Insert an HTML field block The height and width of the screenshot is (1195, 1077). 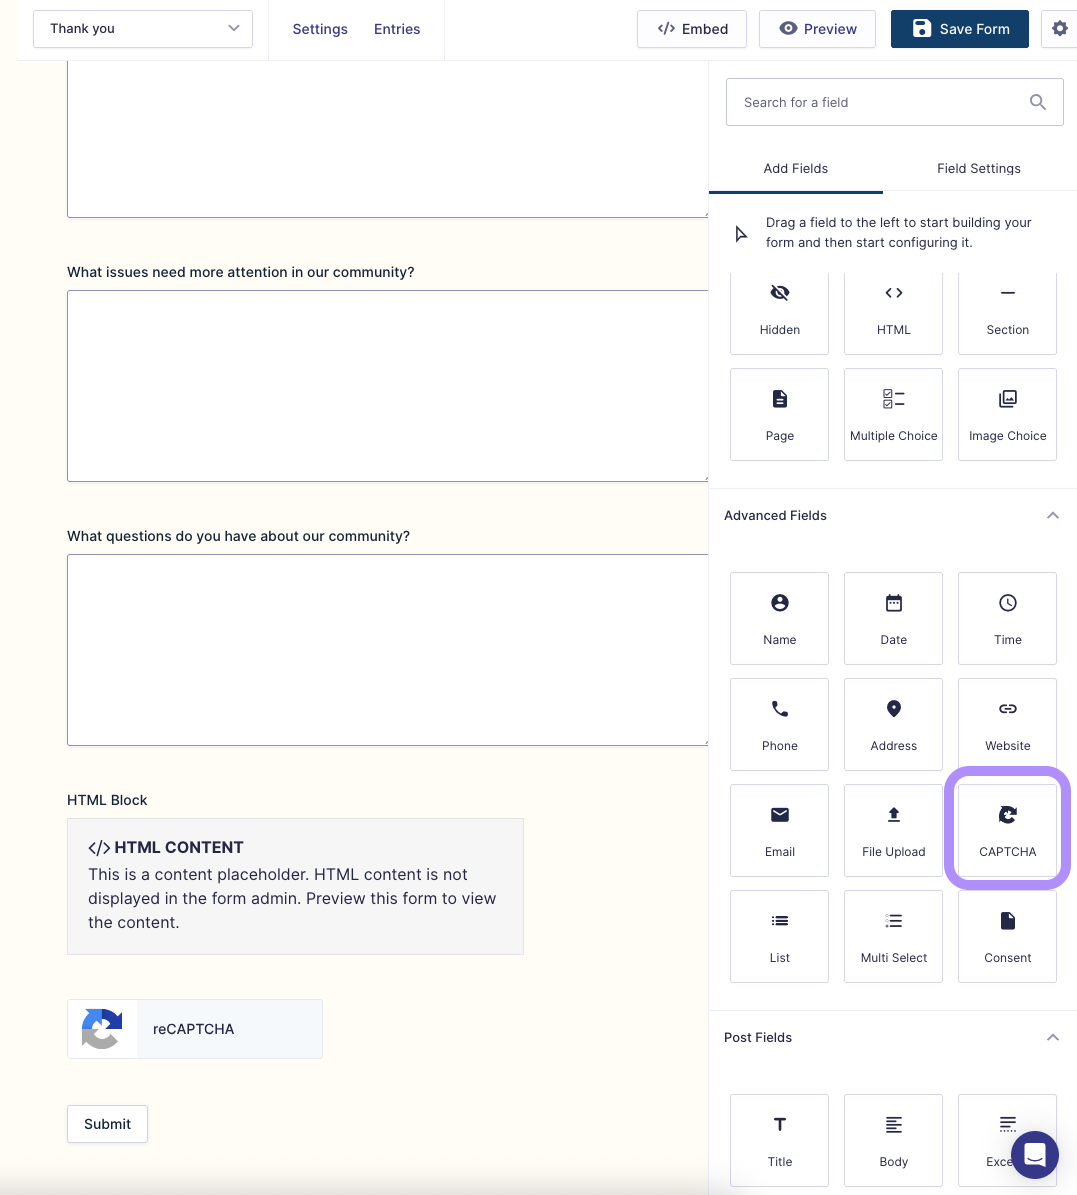[893, 310]
